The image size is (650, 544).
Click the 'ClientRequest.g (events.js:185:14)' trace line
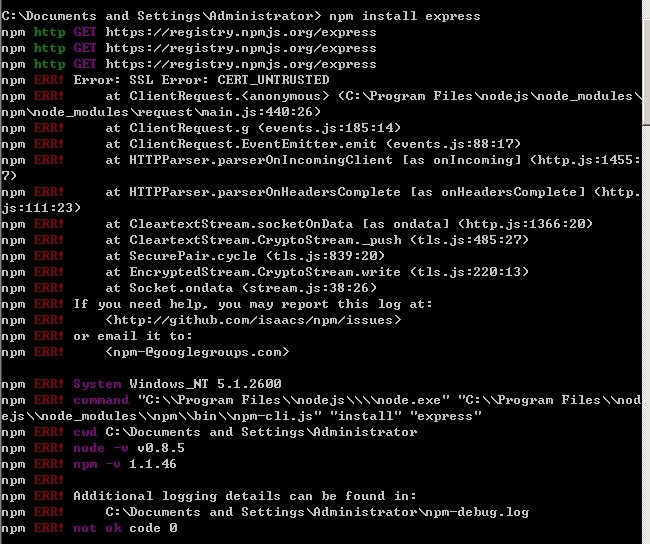265,128
